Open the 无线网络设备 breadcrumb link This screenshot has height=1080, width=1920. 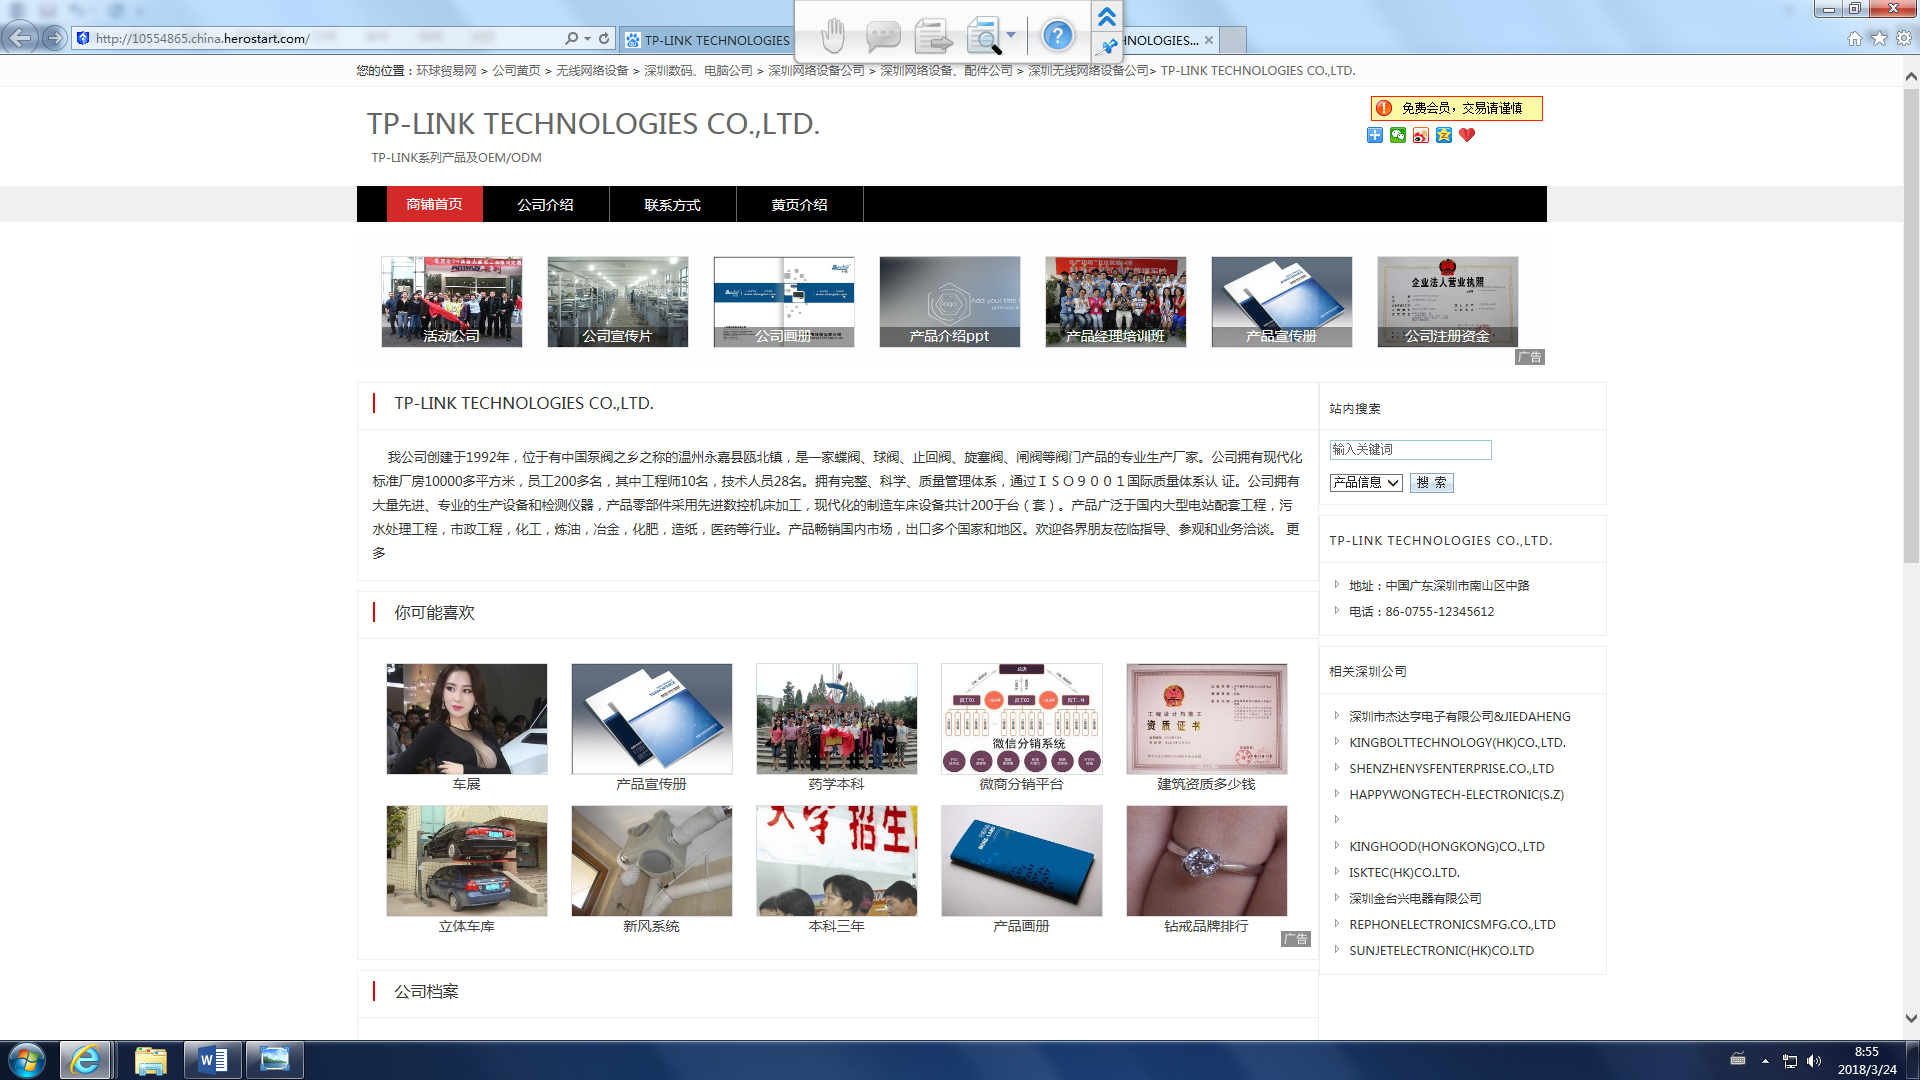click(592, 71)
